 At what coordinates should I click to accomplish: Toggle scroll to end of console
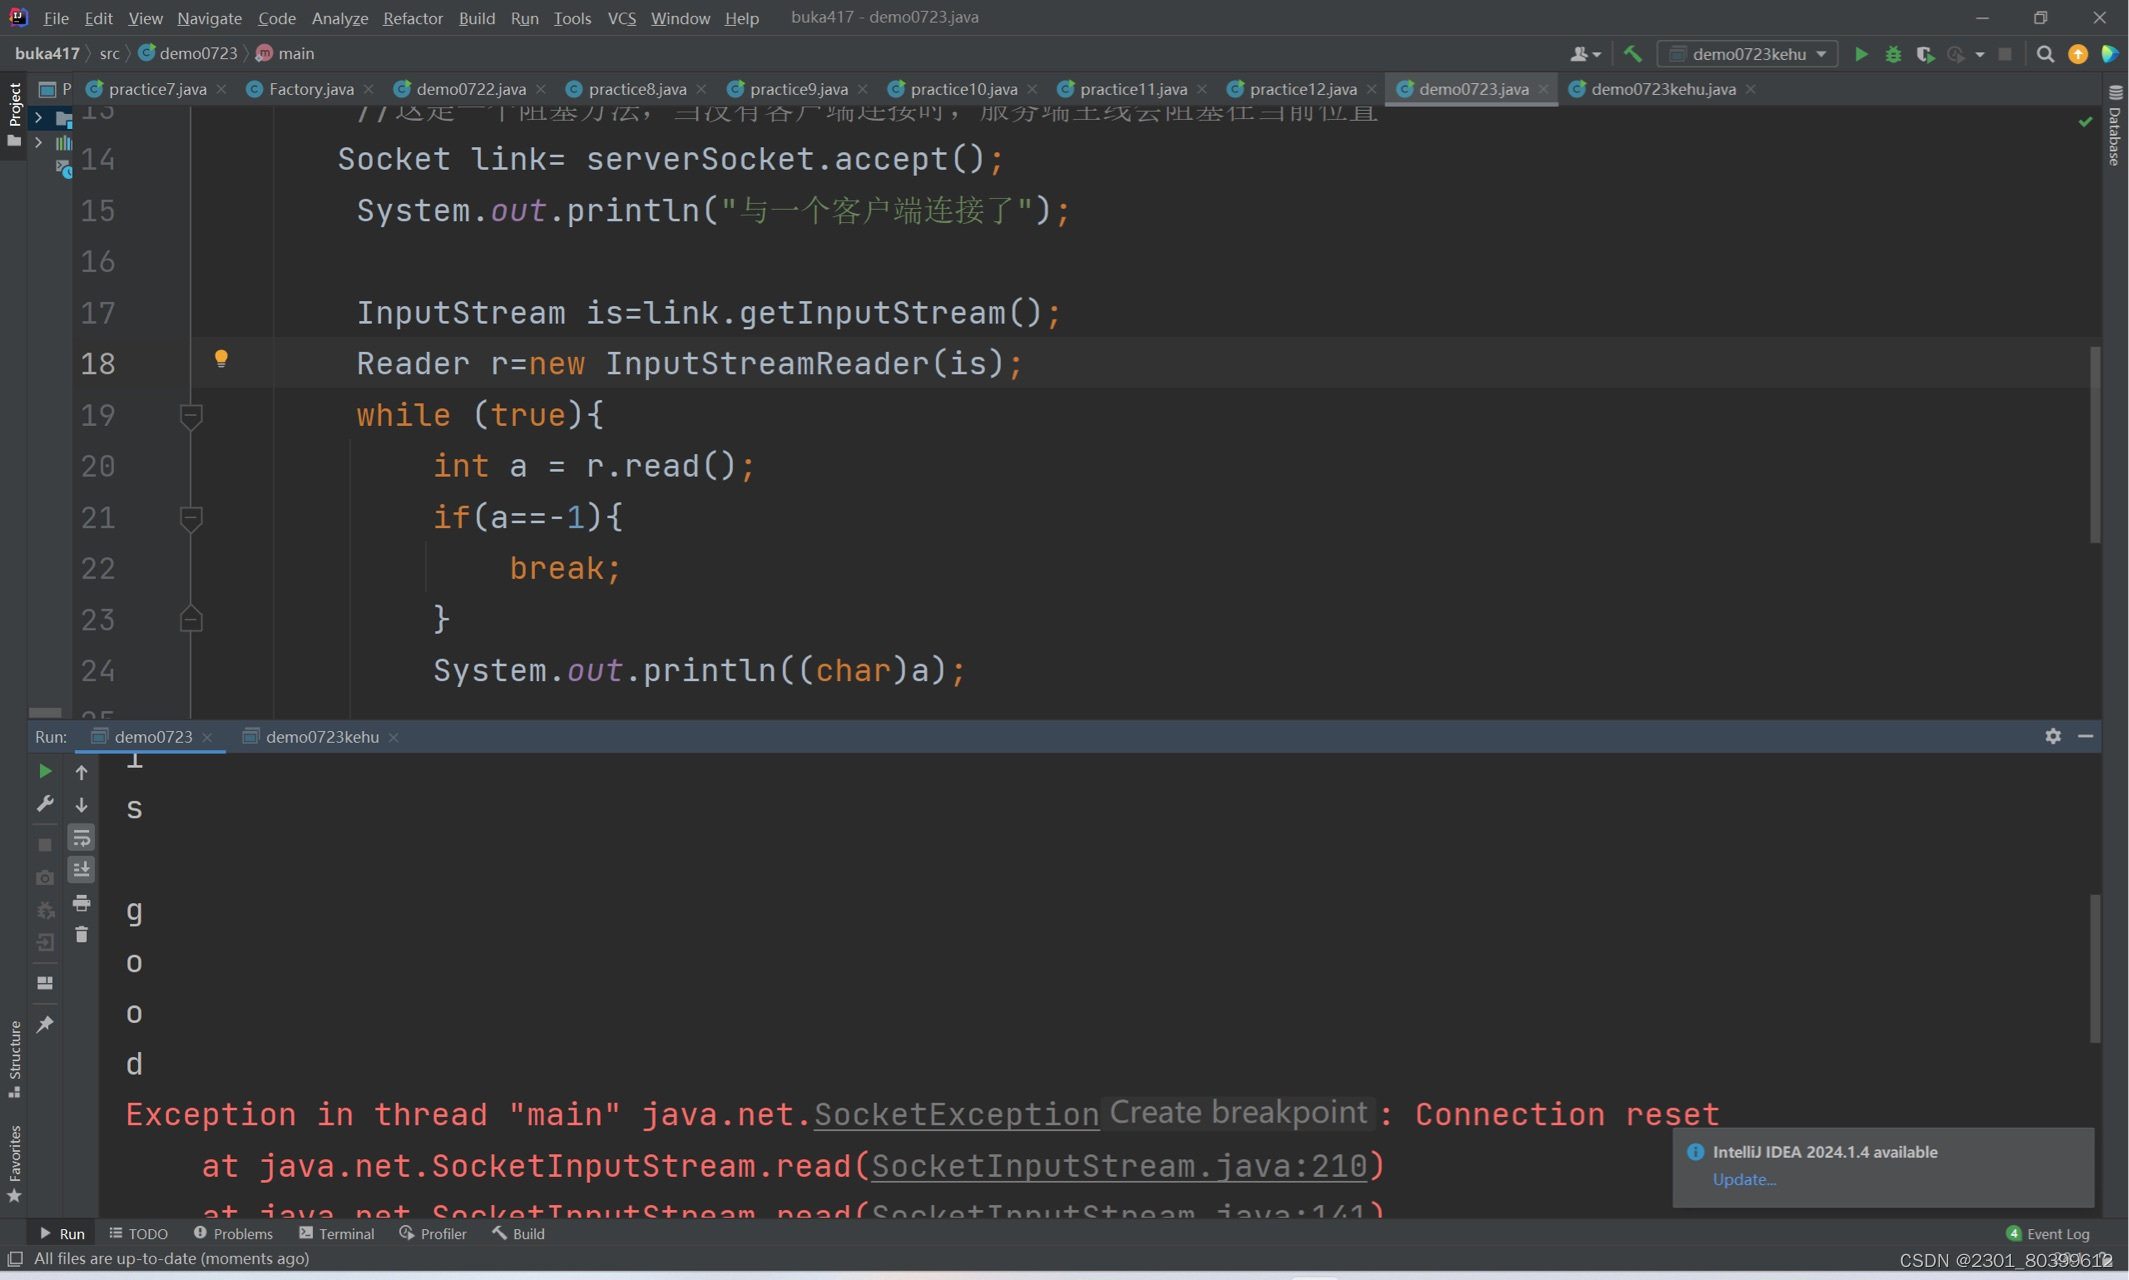pos(82,870)
